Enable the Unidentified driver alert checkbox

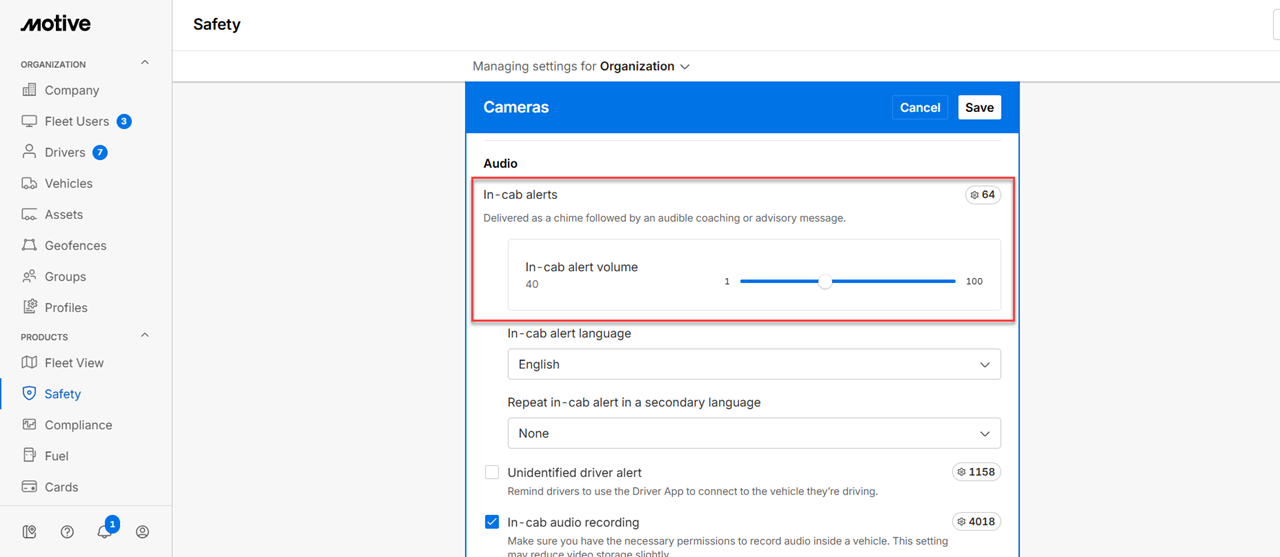click(x=492, y=472)
